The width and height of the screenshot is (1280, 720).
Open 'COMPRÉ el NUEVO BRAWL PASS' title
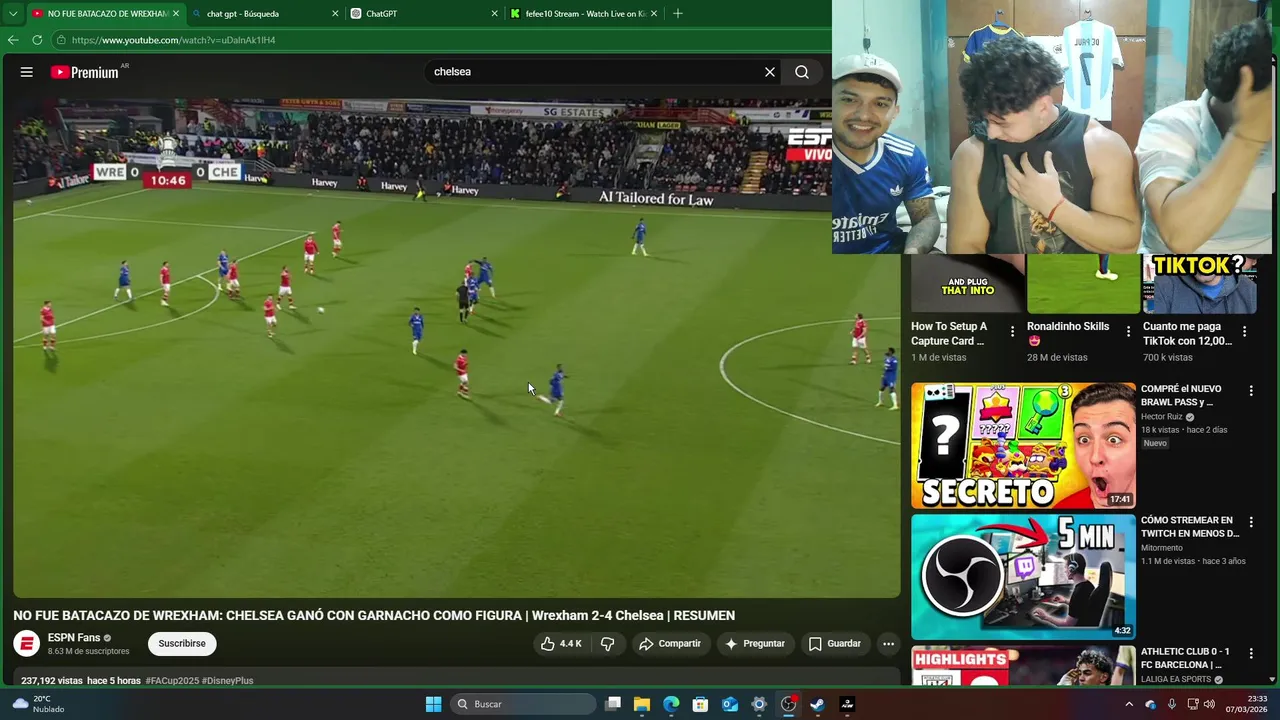tap(1181, 395)
